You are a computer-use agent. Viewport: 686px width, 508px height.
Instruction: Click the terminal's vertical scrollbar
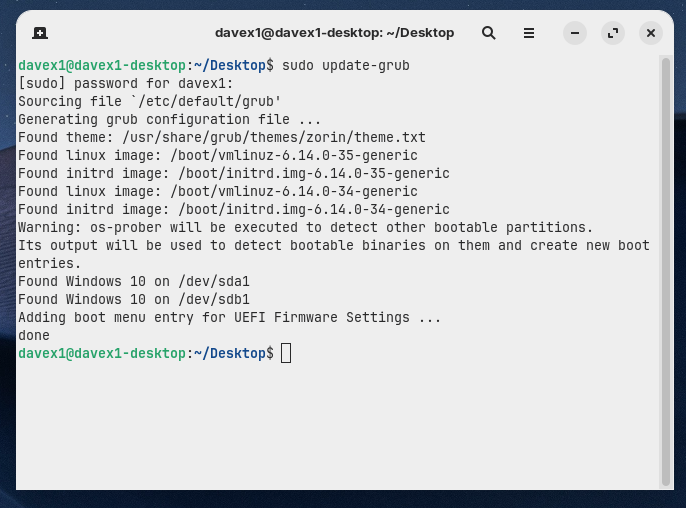tap(666, 270)
